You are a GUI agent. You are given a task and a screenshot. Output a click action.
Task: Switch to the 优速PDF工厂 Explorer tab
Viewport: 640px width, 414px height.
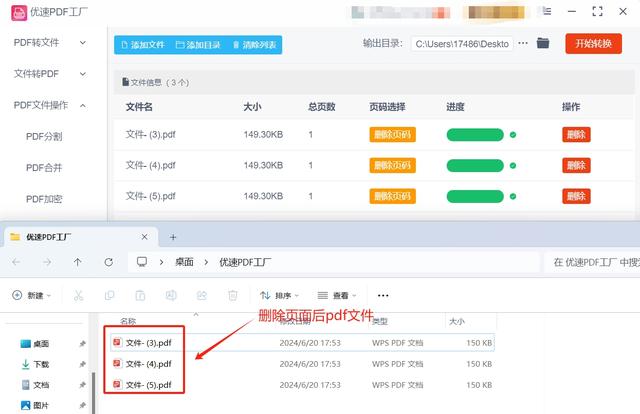(x=80, y=237)
